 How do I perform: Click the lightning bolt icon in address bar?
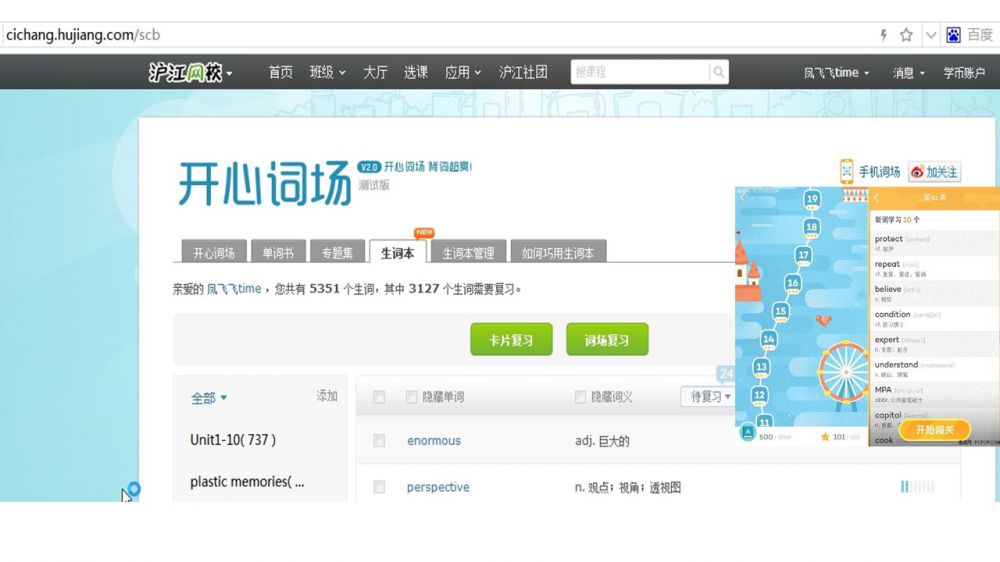(x=883, y=35)
